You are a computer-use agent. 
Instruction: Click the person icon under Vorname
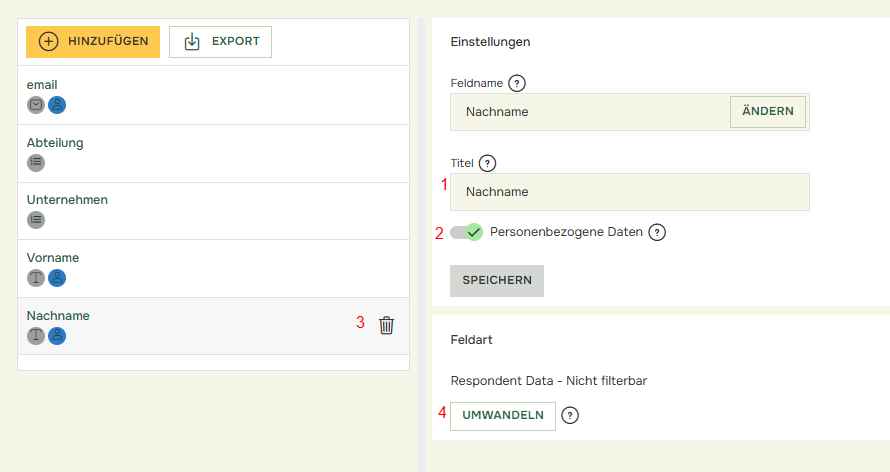point(57,278)
